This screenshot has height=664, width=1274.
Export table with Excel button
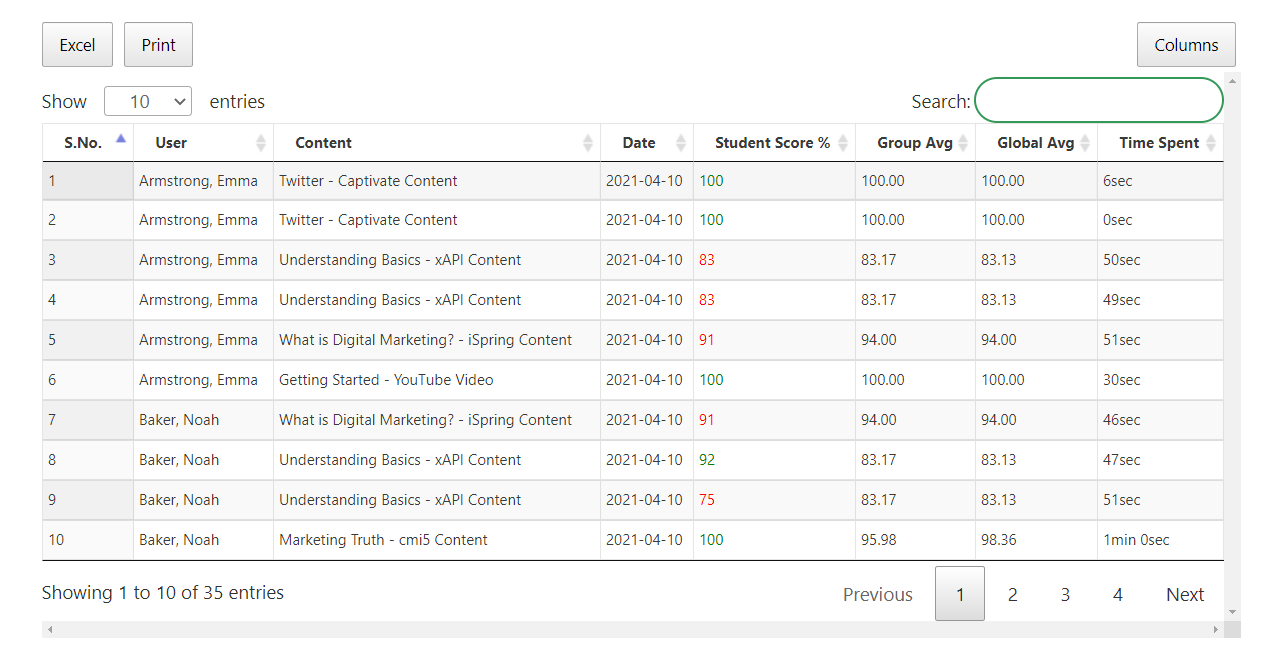point(77,45)
